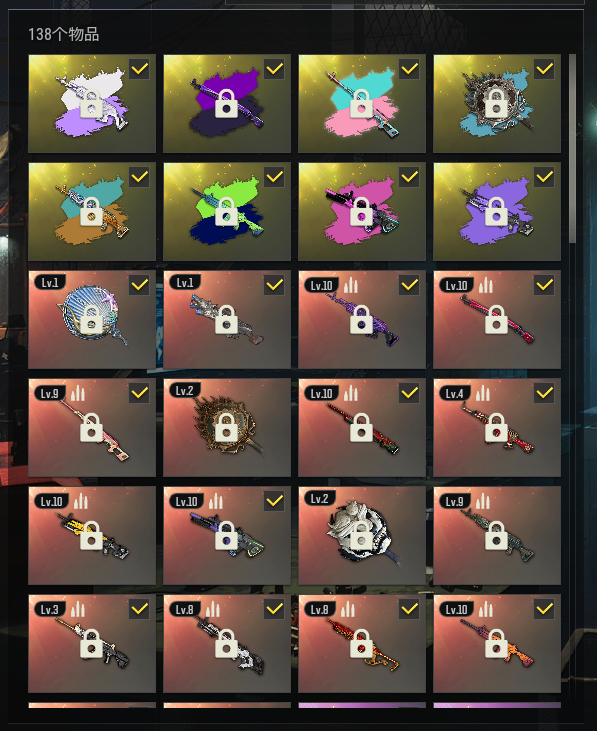Select the magenta splash camo tile
This screenshot has width=597, height=731.
click(x=362, y=211)
